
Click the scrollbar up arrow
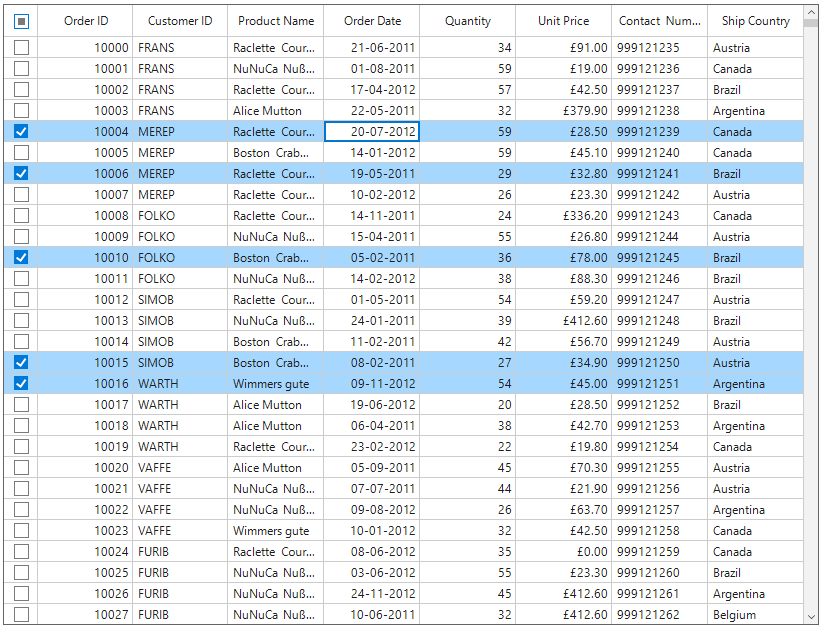point(811,12)
